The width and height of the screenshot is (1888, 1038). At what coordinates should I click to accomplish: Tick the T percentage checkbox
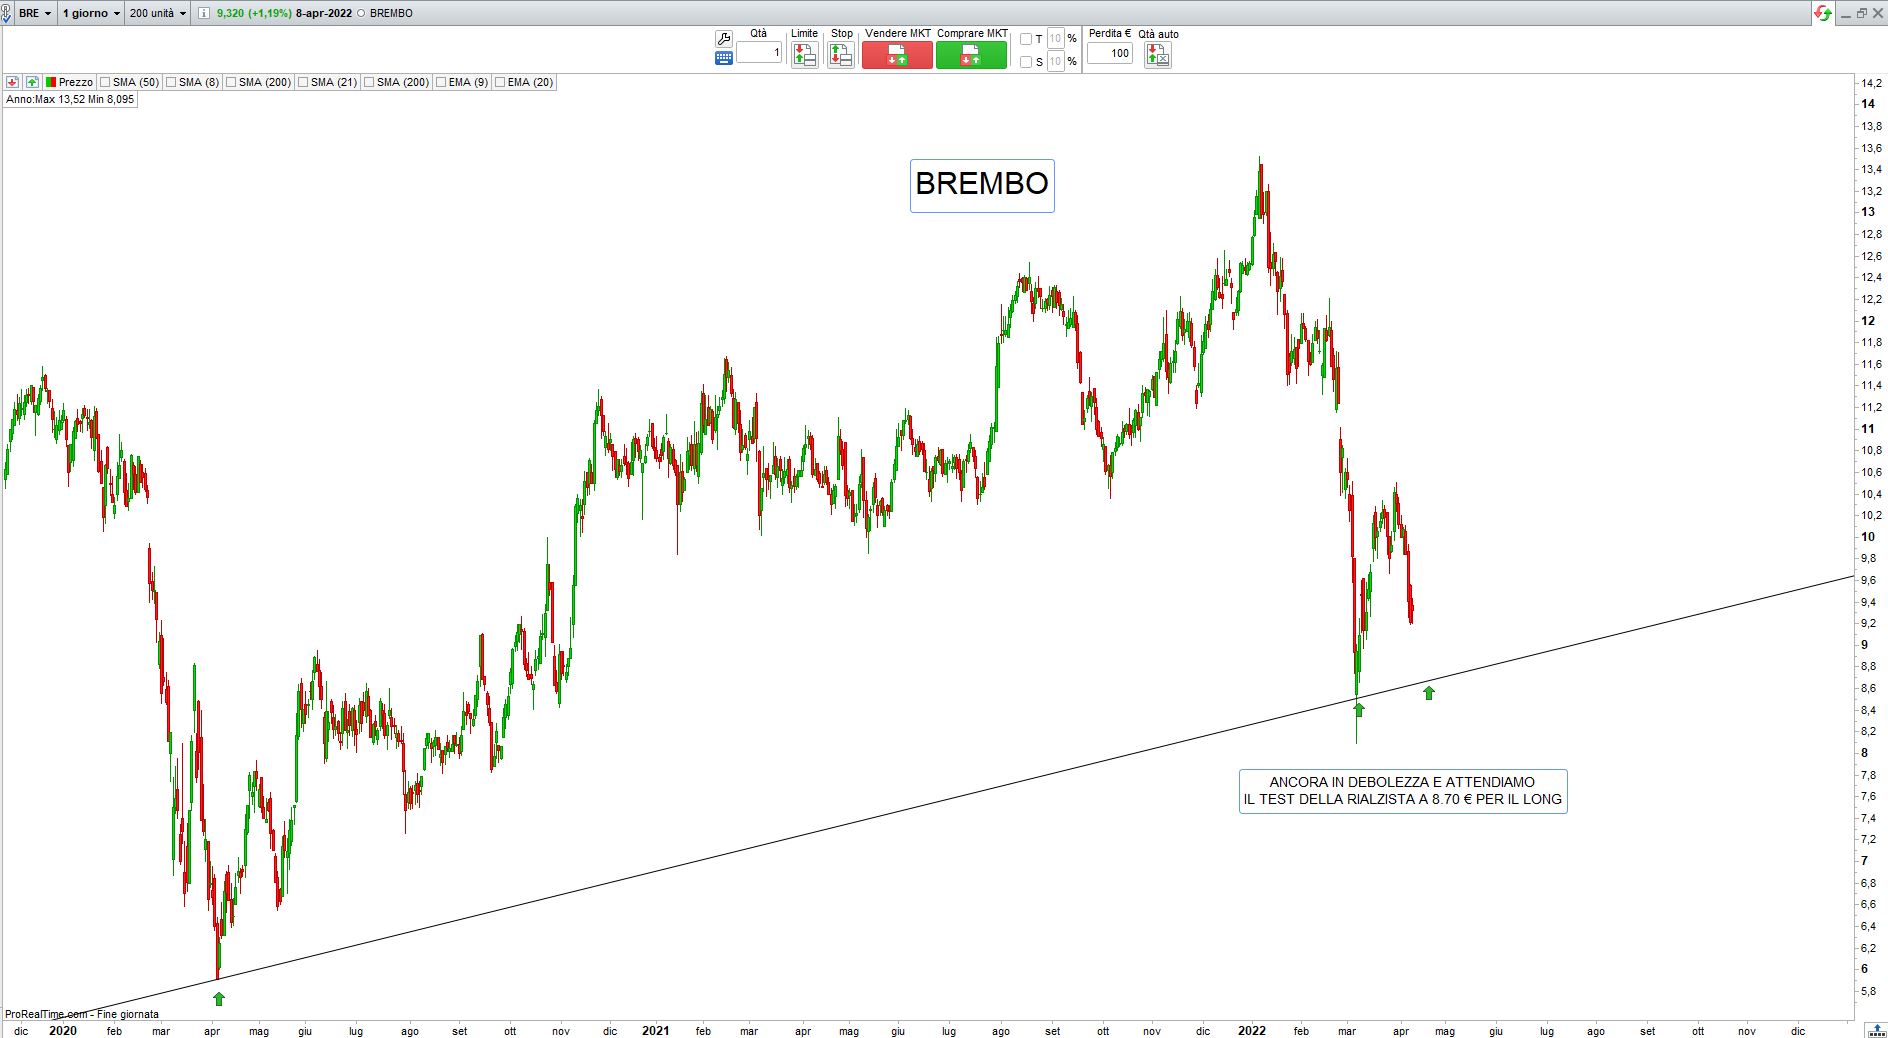click(1026, 39)
